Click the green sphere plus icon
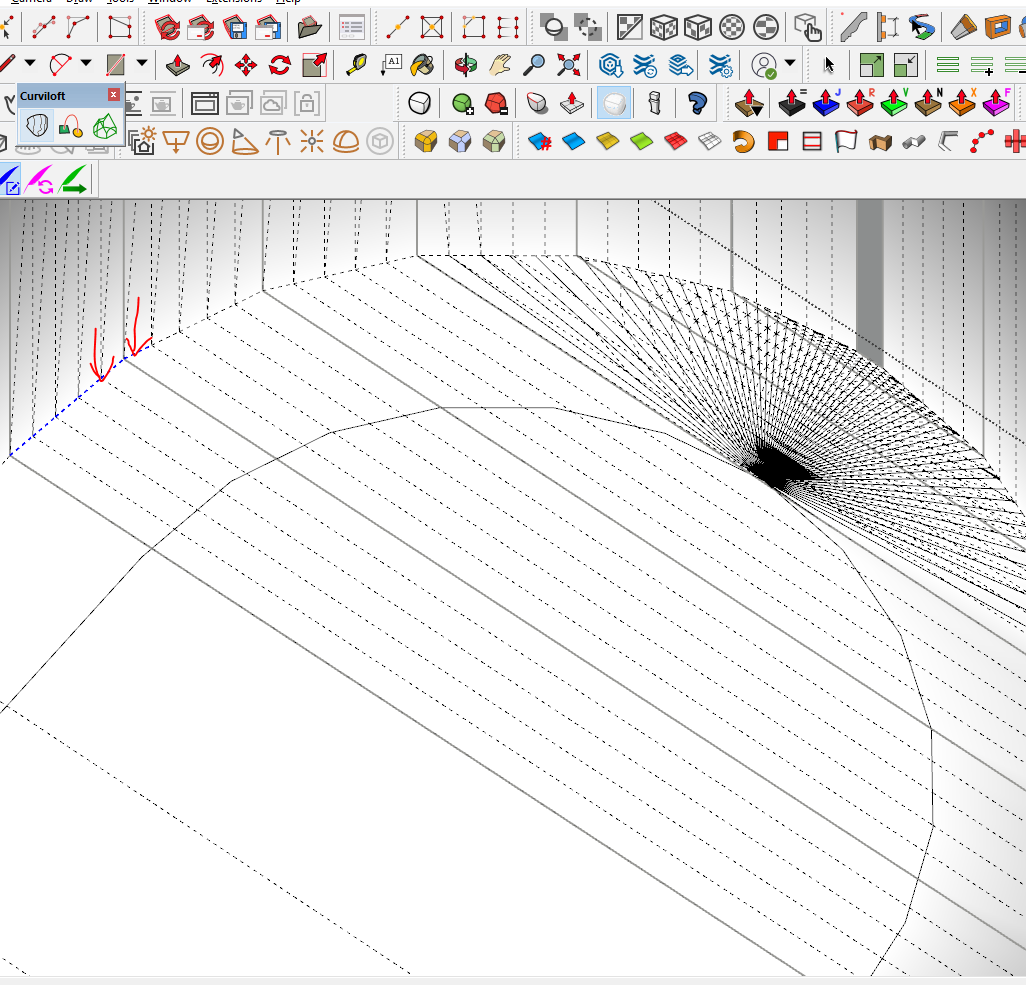Screen dimensions: 1026x985 tap(463, 103)
